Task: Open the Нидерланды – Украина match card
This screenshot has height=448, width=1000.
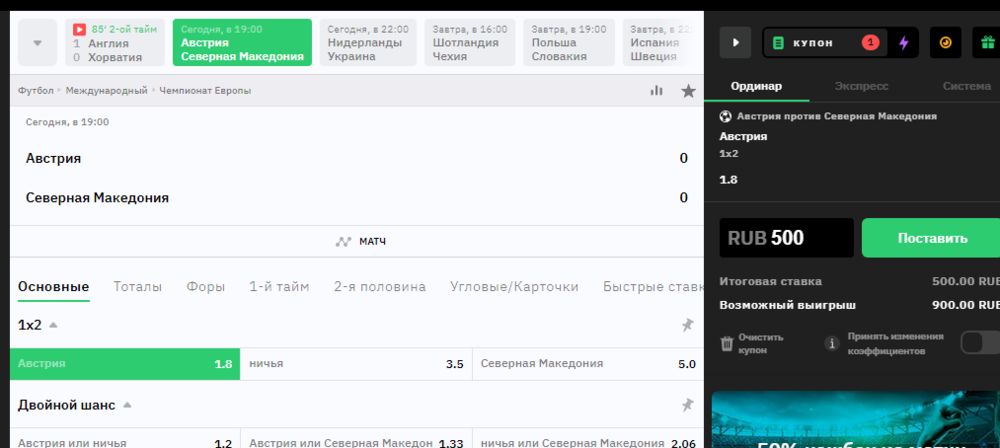Action: coord(368,43)
